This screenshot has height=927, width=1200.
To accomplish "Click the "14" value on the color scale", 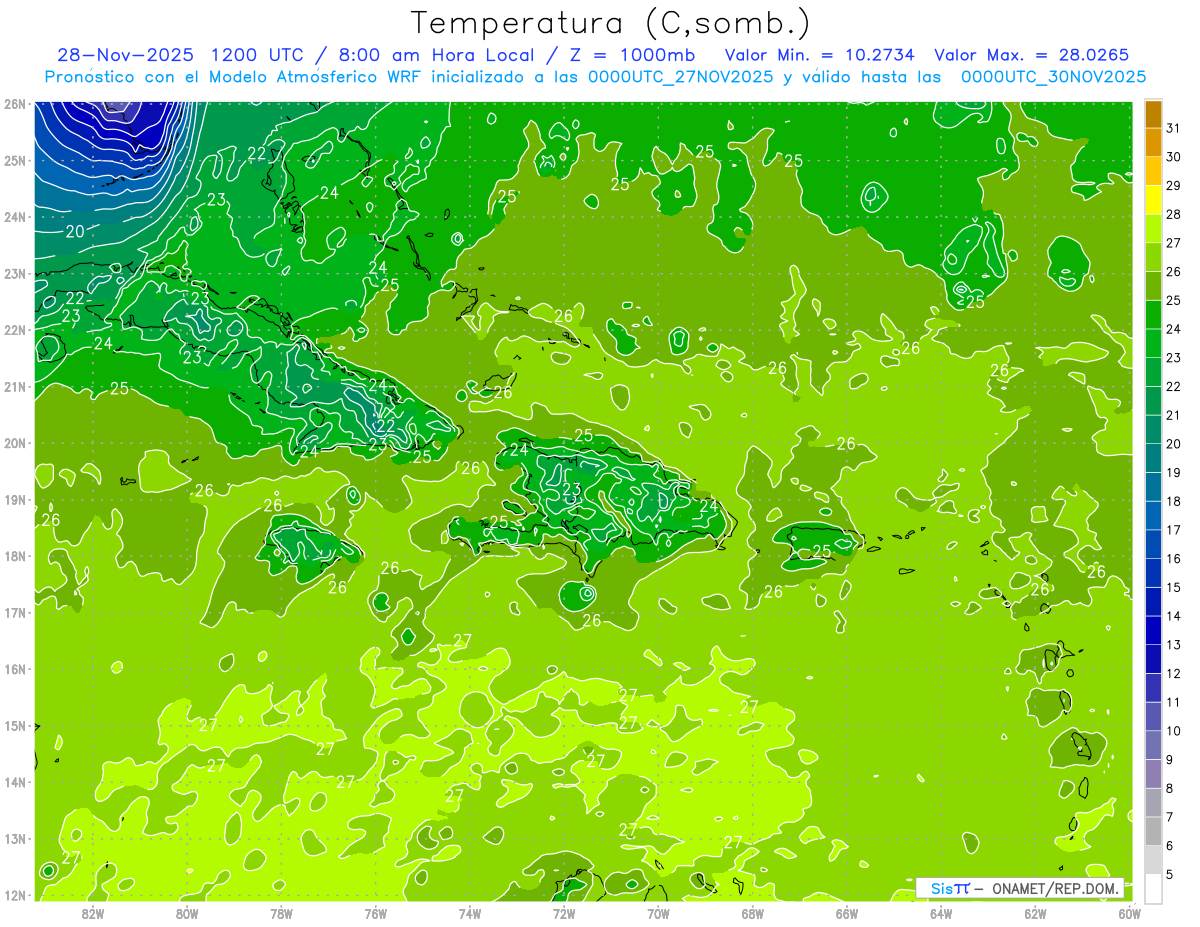I will click(x=1174, y=617).
